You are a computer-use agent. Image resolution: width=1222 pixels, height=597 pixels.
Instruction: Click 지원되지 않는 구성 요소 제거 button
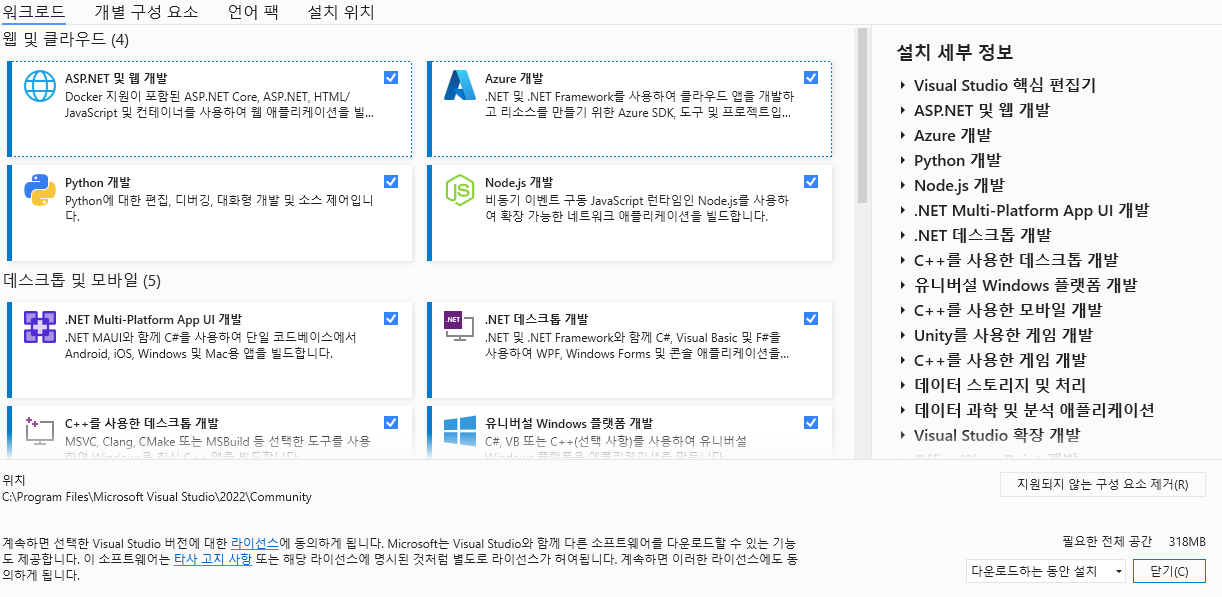tap(1103, 484)
